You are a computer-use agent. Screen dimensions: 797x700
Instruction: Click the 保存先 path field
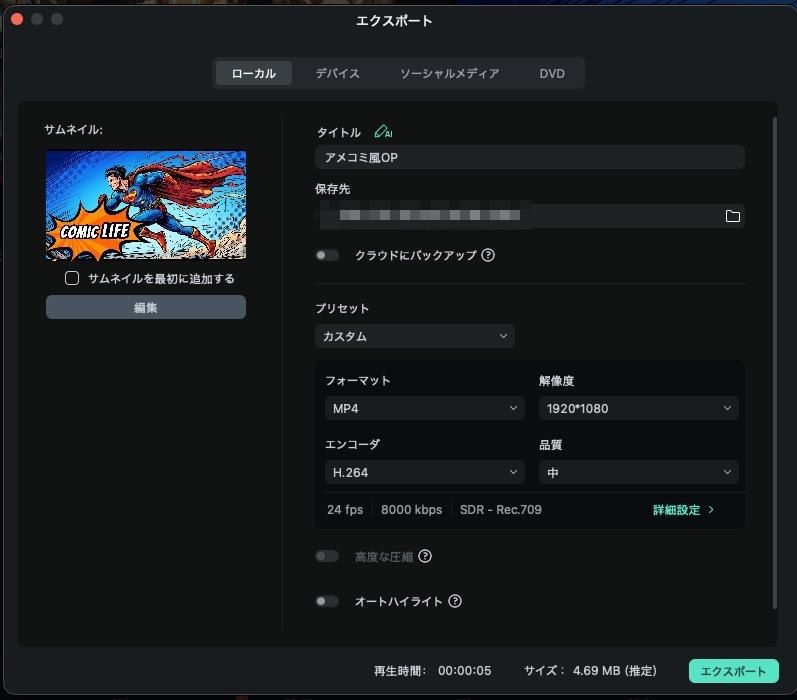click(x=530, y=216)
